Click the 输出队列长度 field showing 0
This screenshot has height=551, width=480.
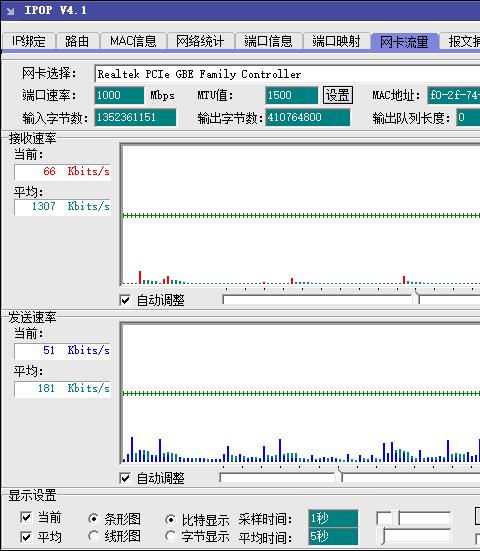(468, 117)
